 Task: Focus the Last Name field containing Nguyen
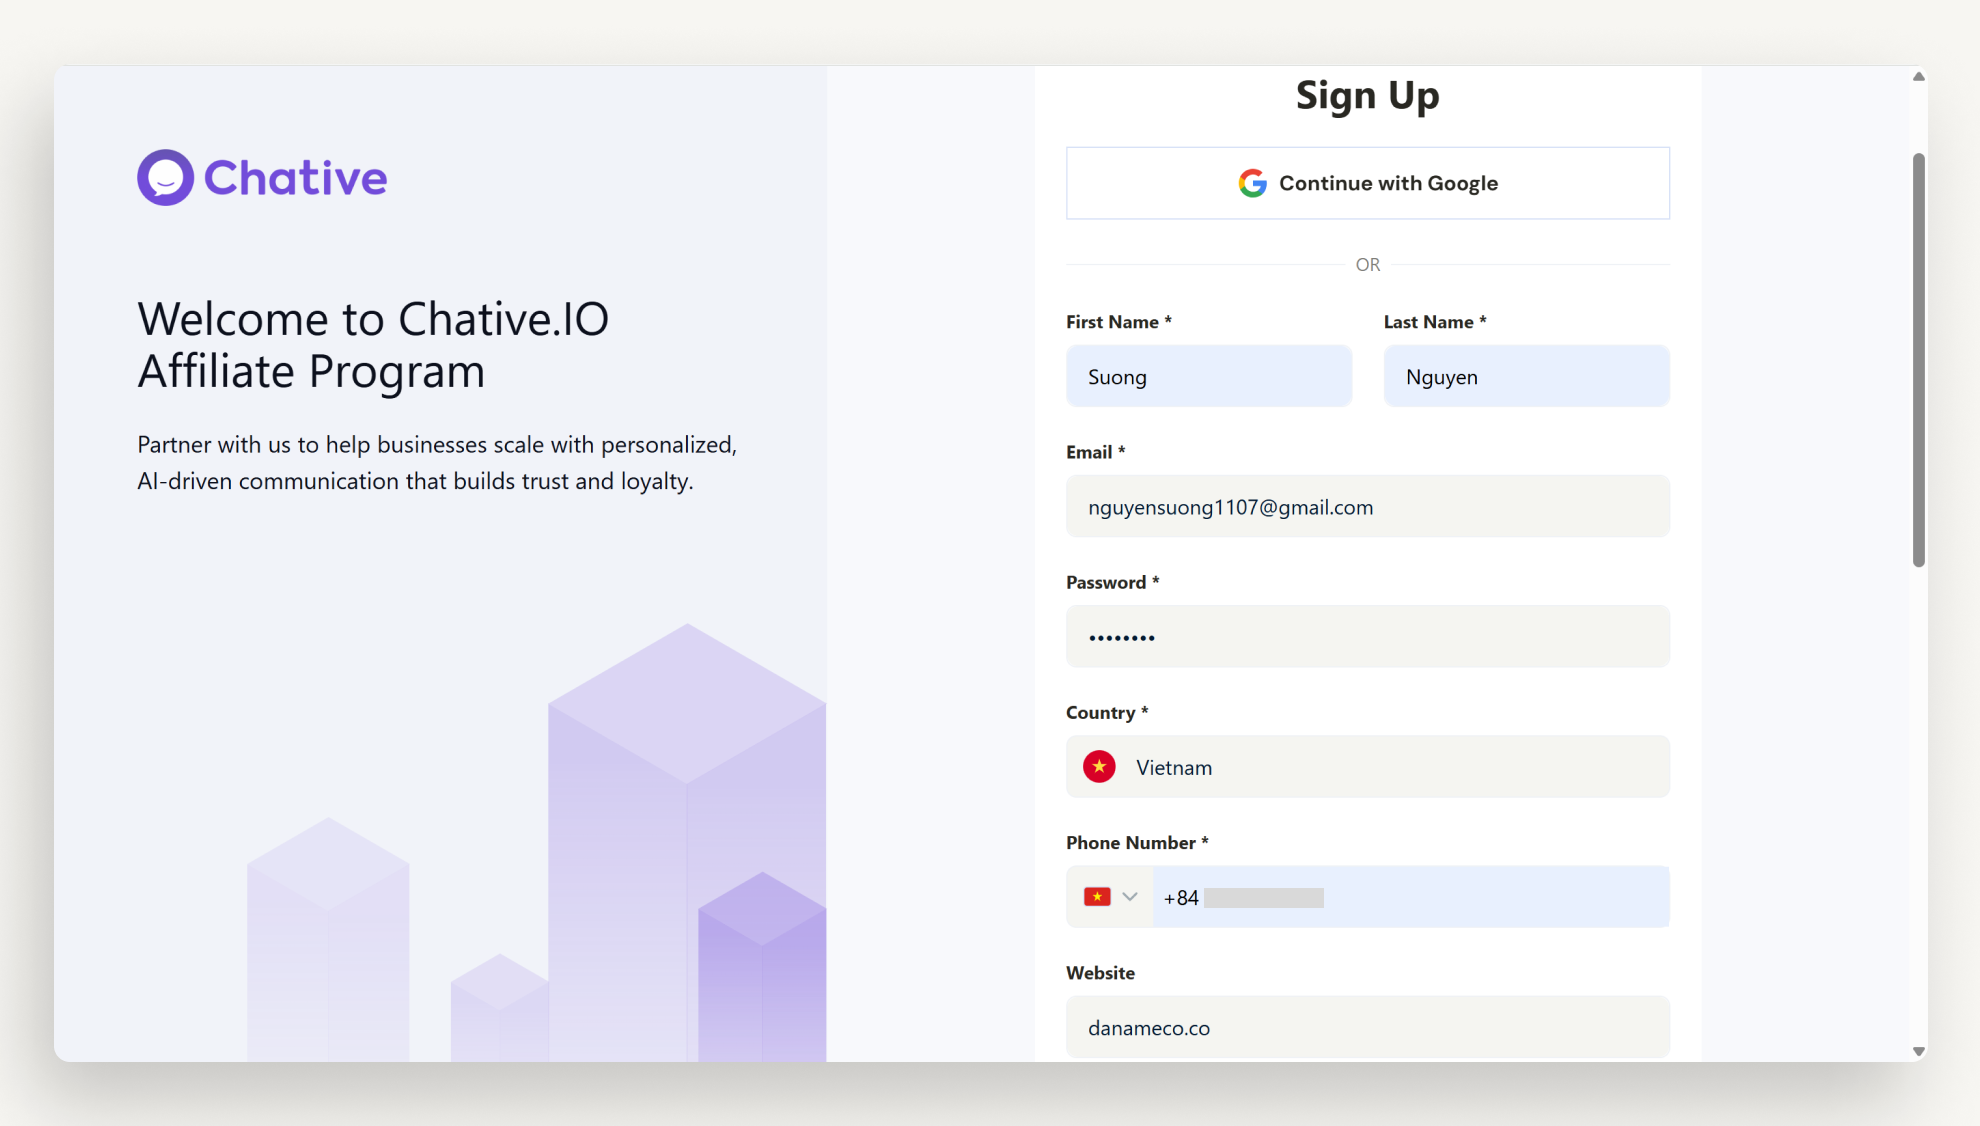pos(1526,377)
